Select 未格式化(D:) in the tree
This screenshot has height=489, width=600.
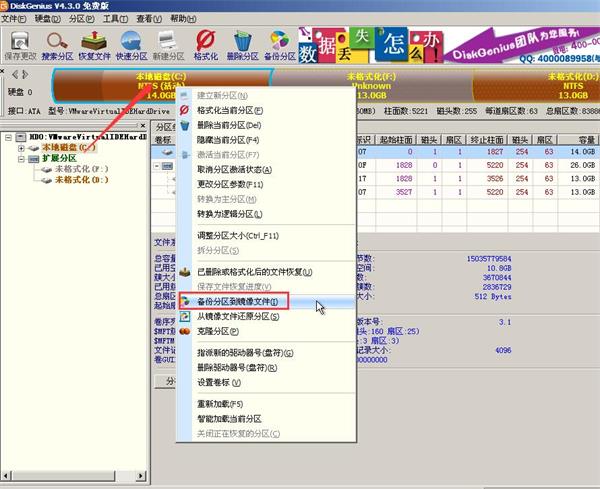pos(82,179)
